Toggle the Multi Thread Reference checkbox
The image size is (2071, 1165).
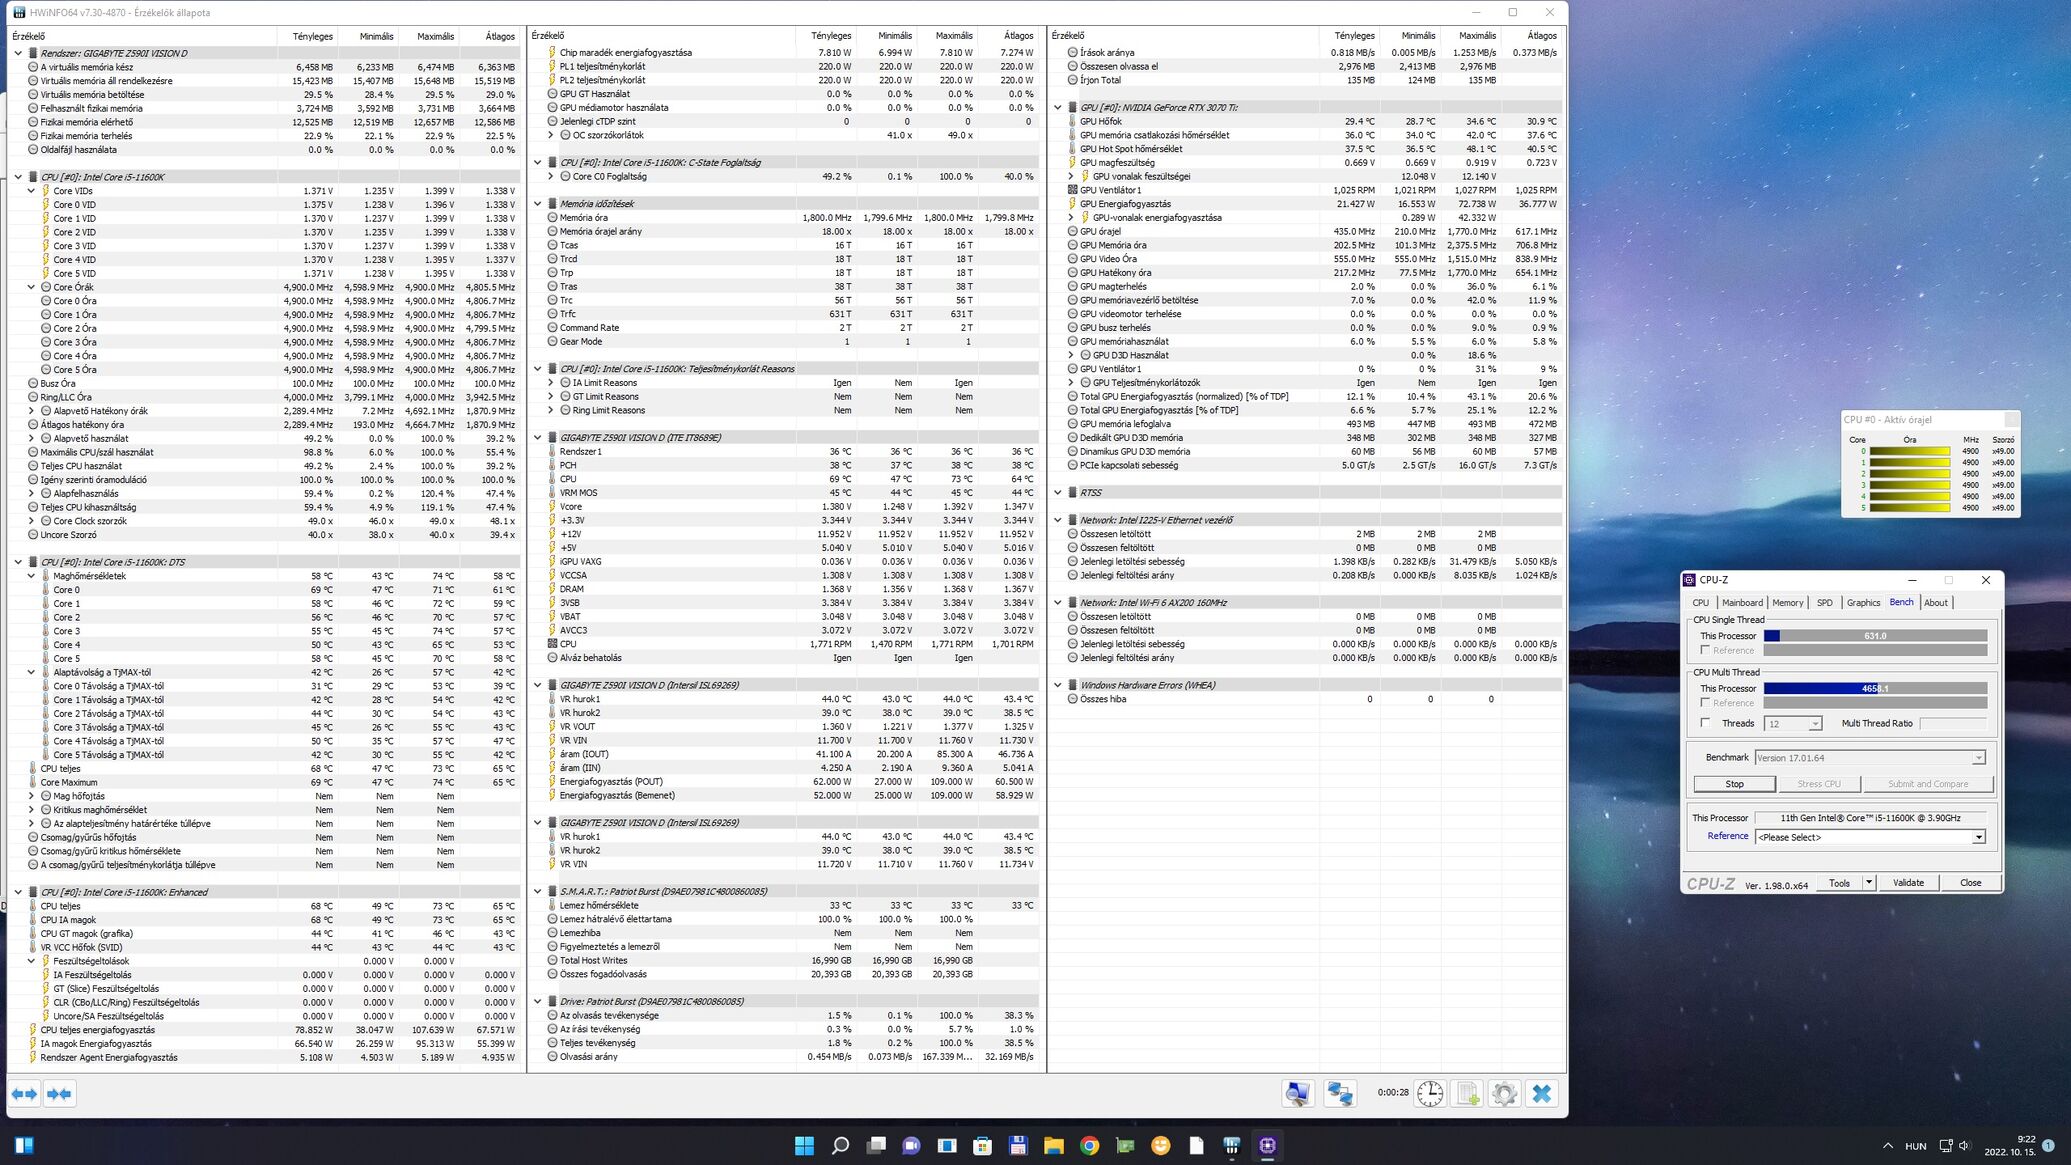coord(1705,703)
